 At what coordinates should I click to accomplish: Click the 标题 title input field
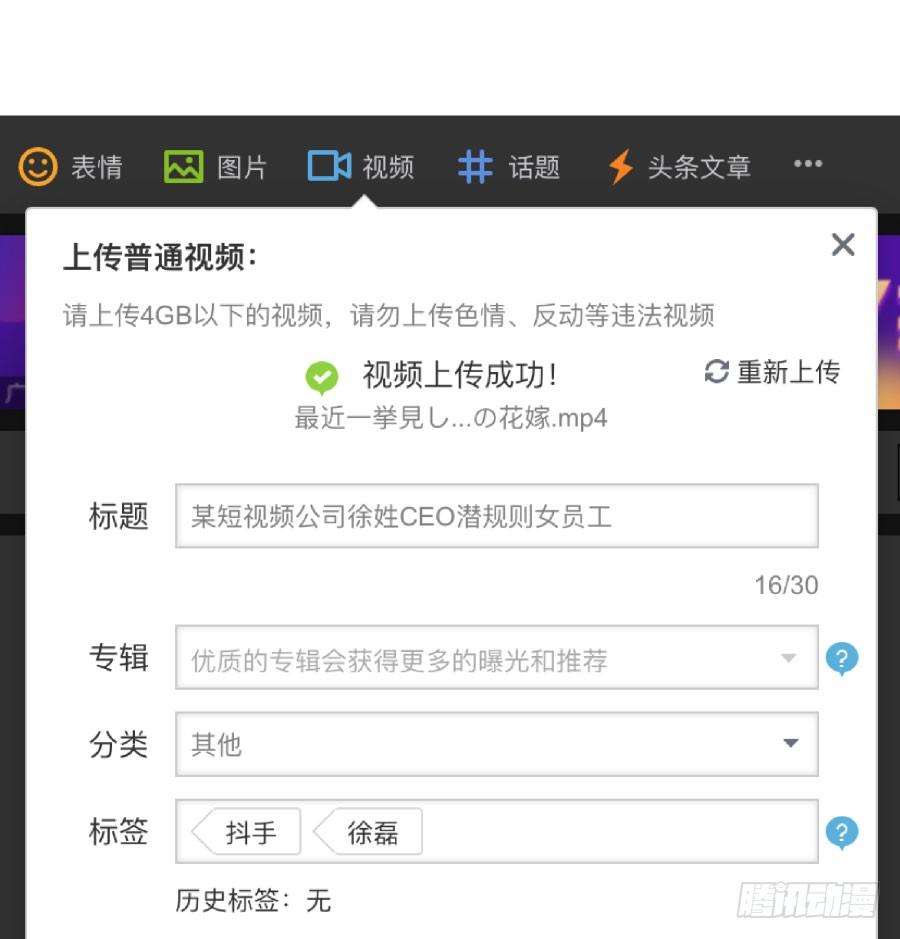tap(496, 516)
